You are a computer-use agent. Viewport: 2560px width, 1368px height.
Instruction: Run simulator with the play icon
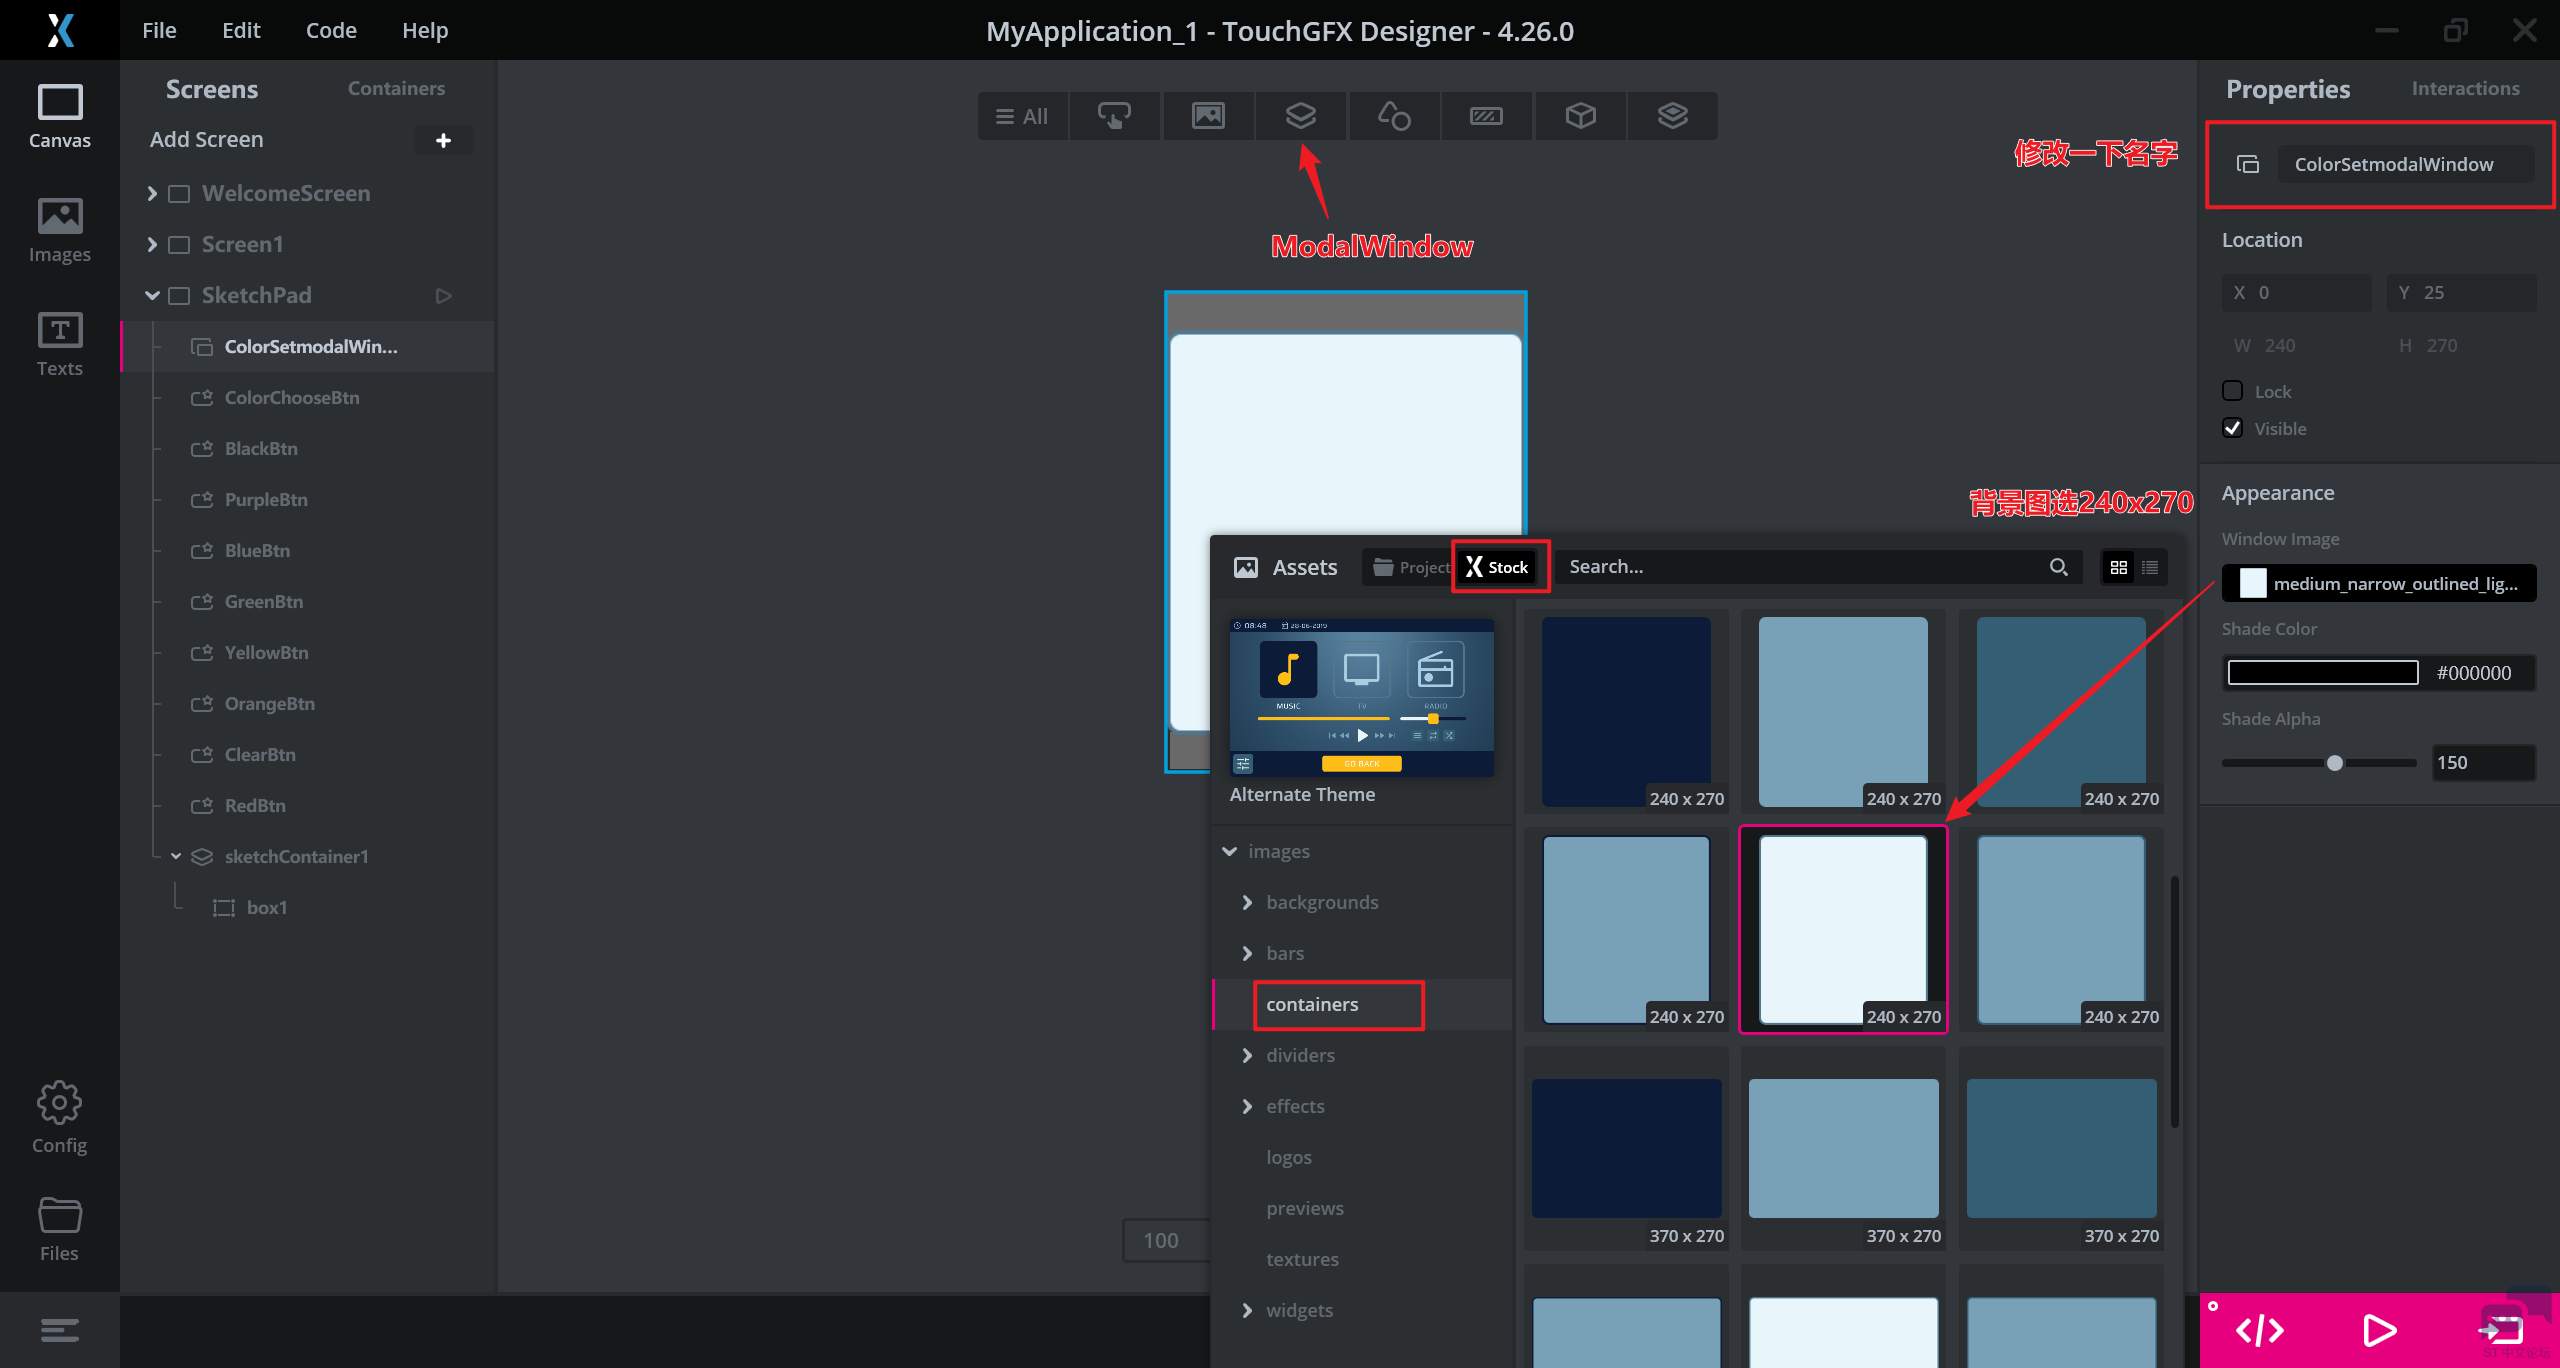click(x=2379, y=1330)
